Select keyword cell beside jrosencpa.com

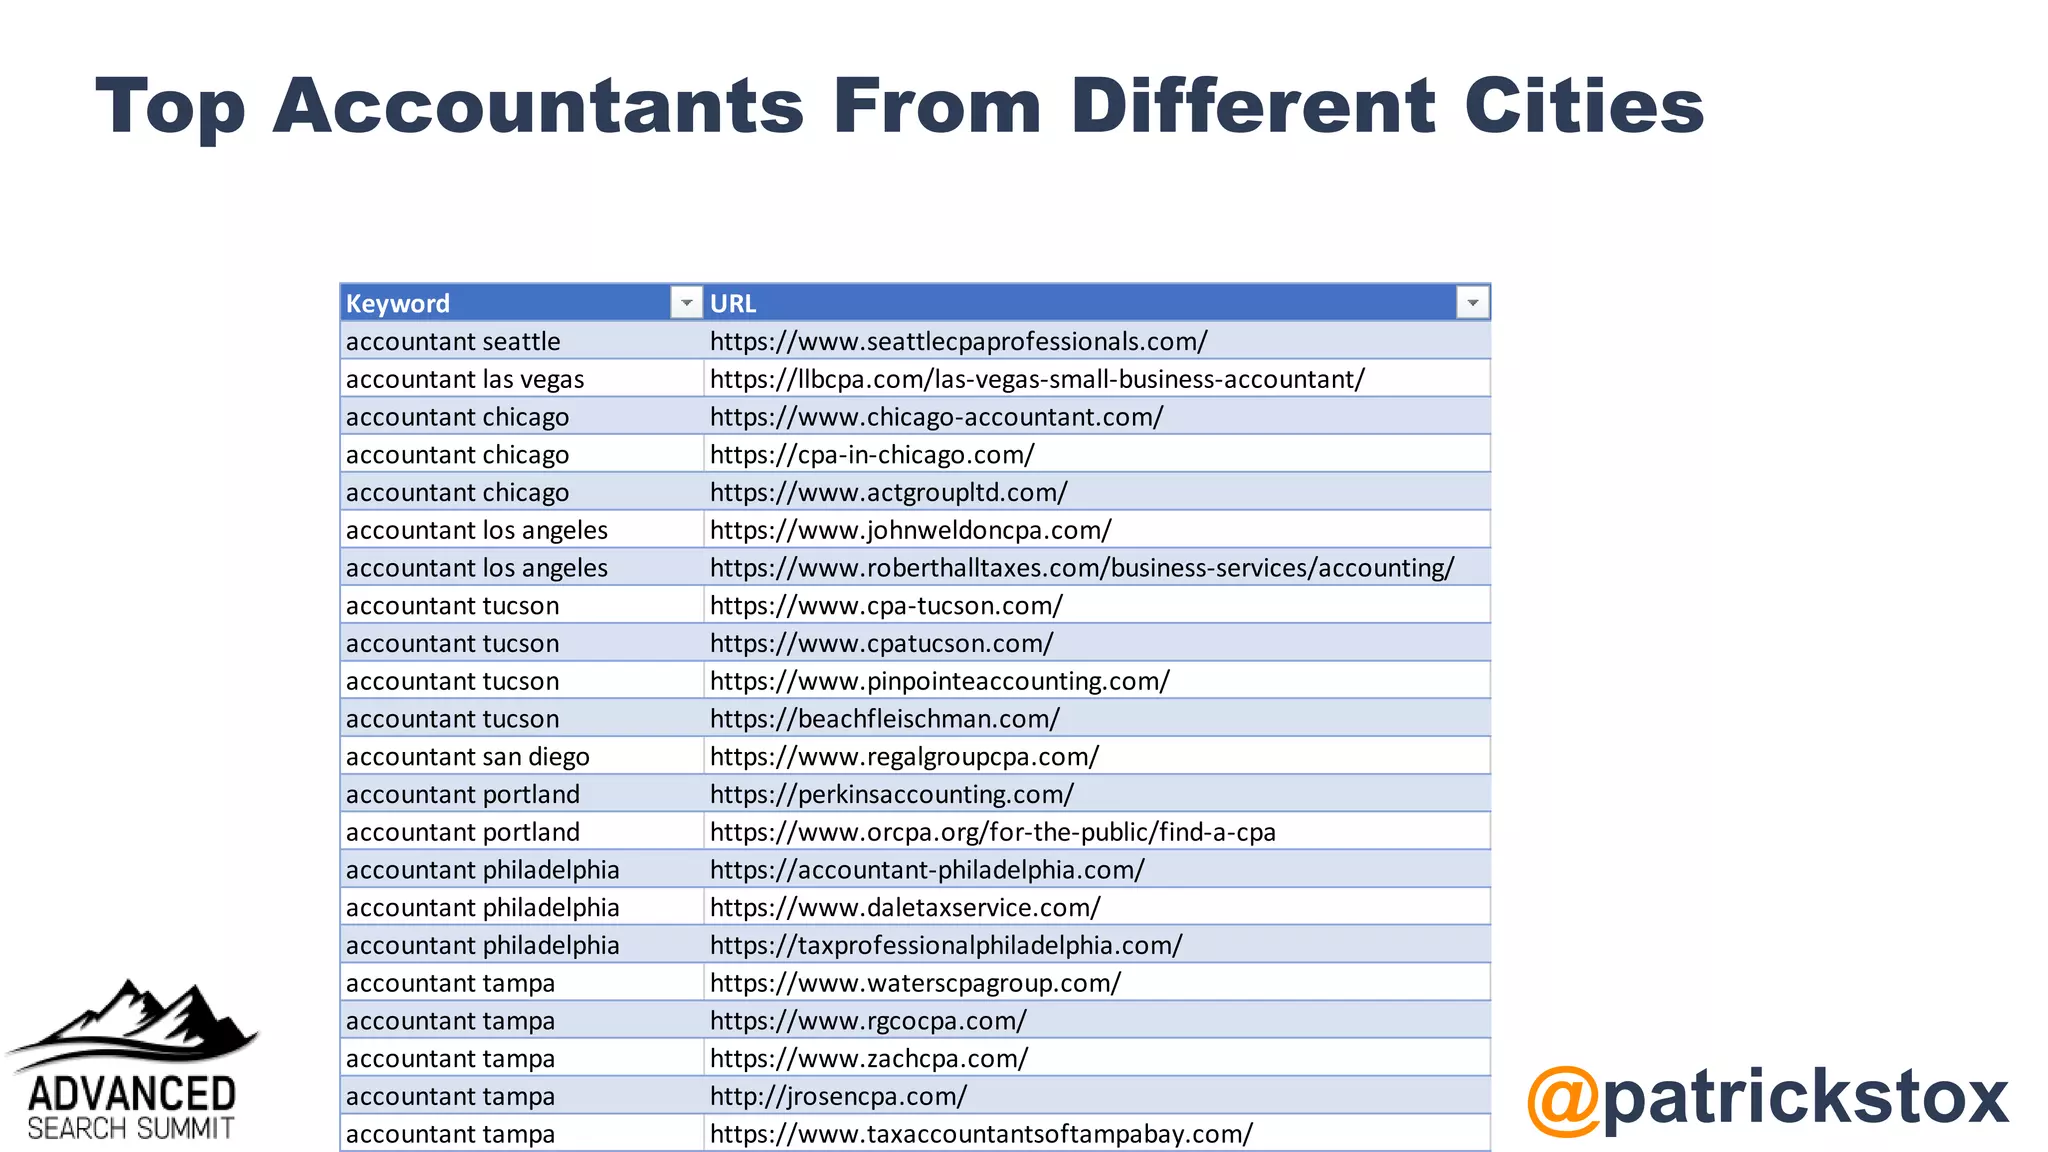coord(522,1096)
